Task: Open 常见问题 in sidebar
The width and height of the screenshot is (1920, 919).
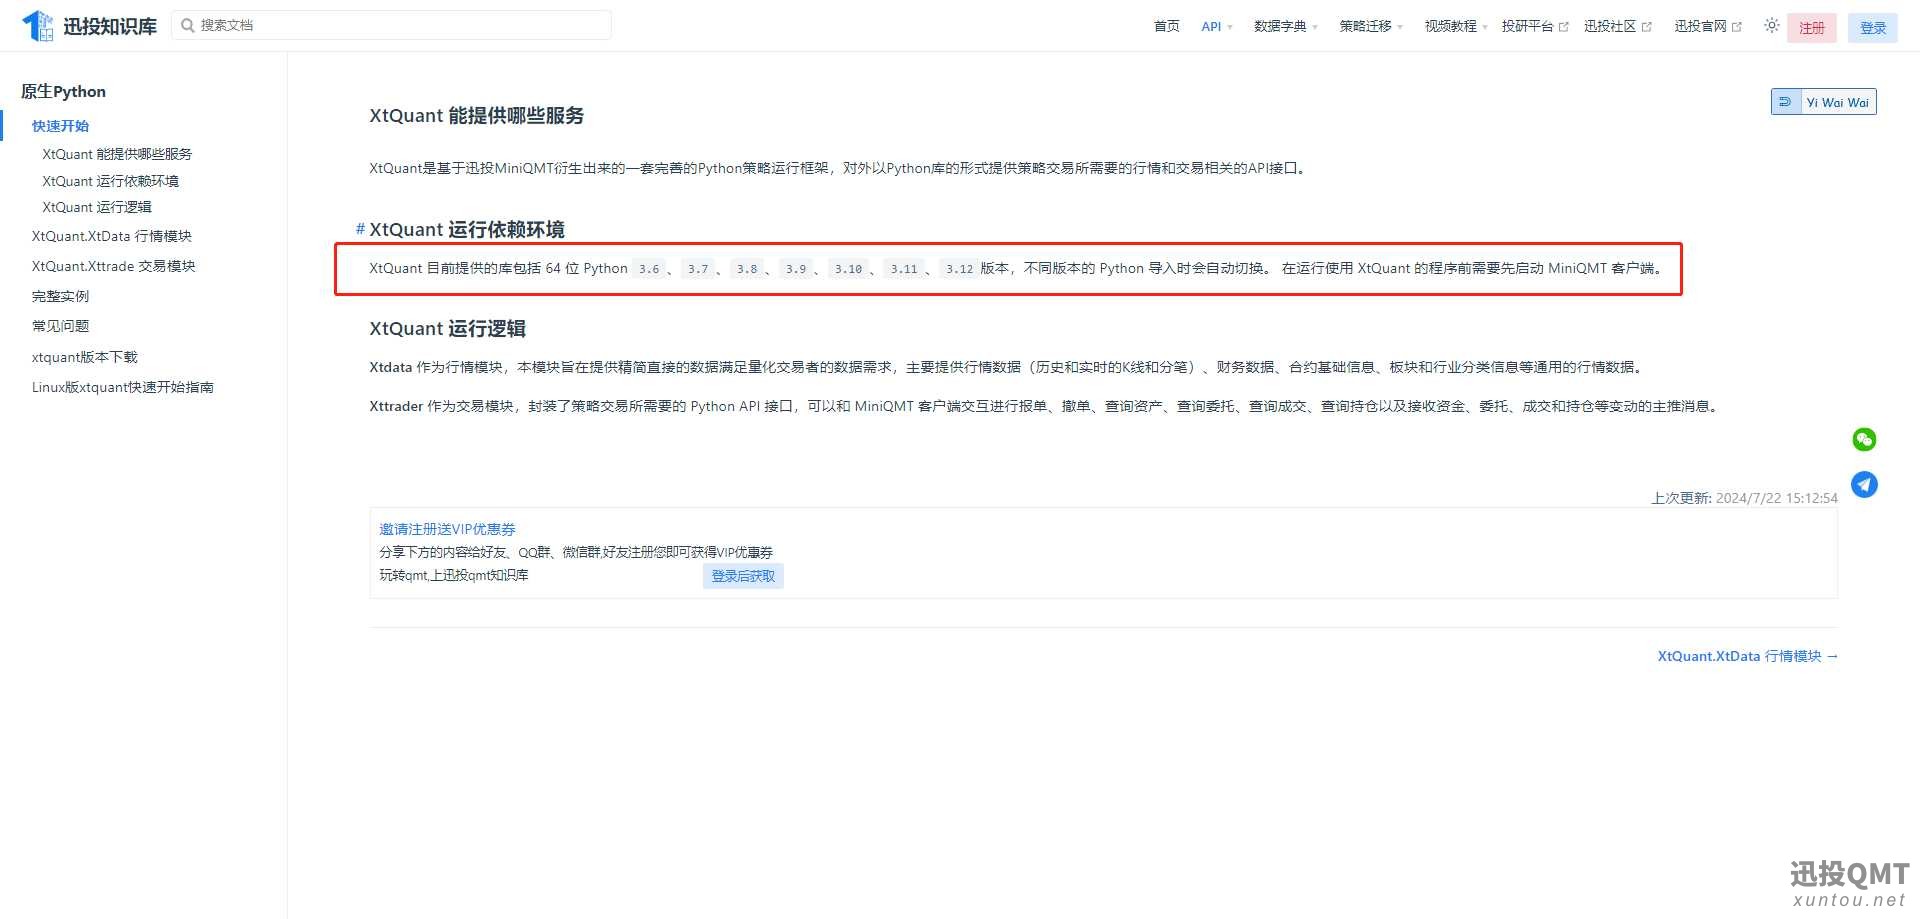Action: [x=60, y=326]
